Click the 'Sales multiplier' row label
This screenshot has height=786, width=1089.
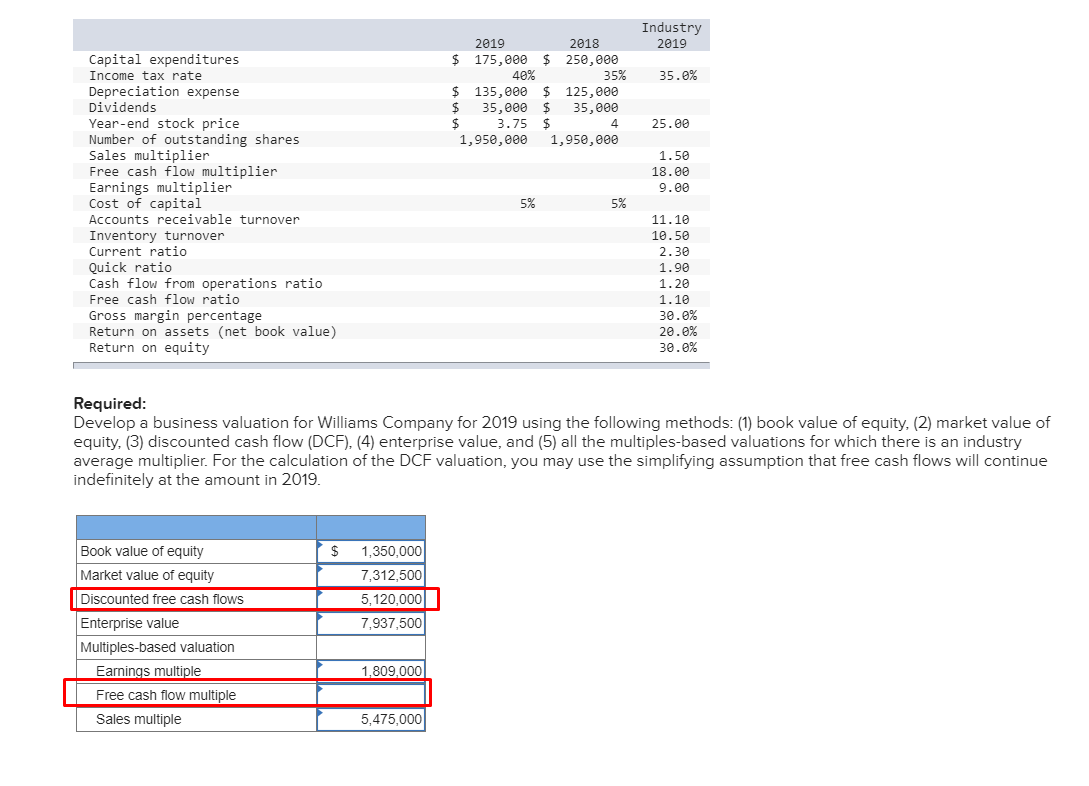149,156
